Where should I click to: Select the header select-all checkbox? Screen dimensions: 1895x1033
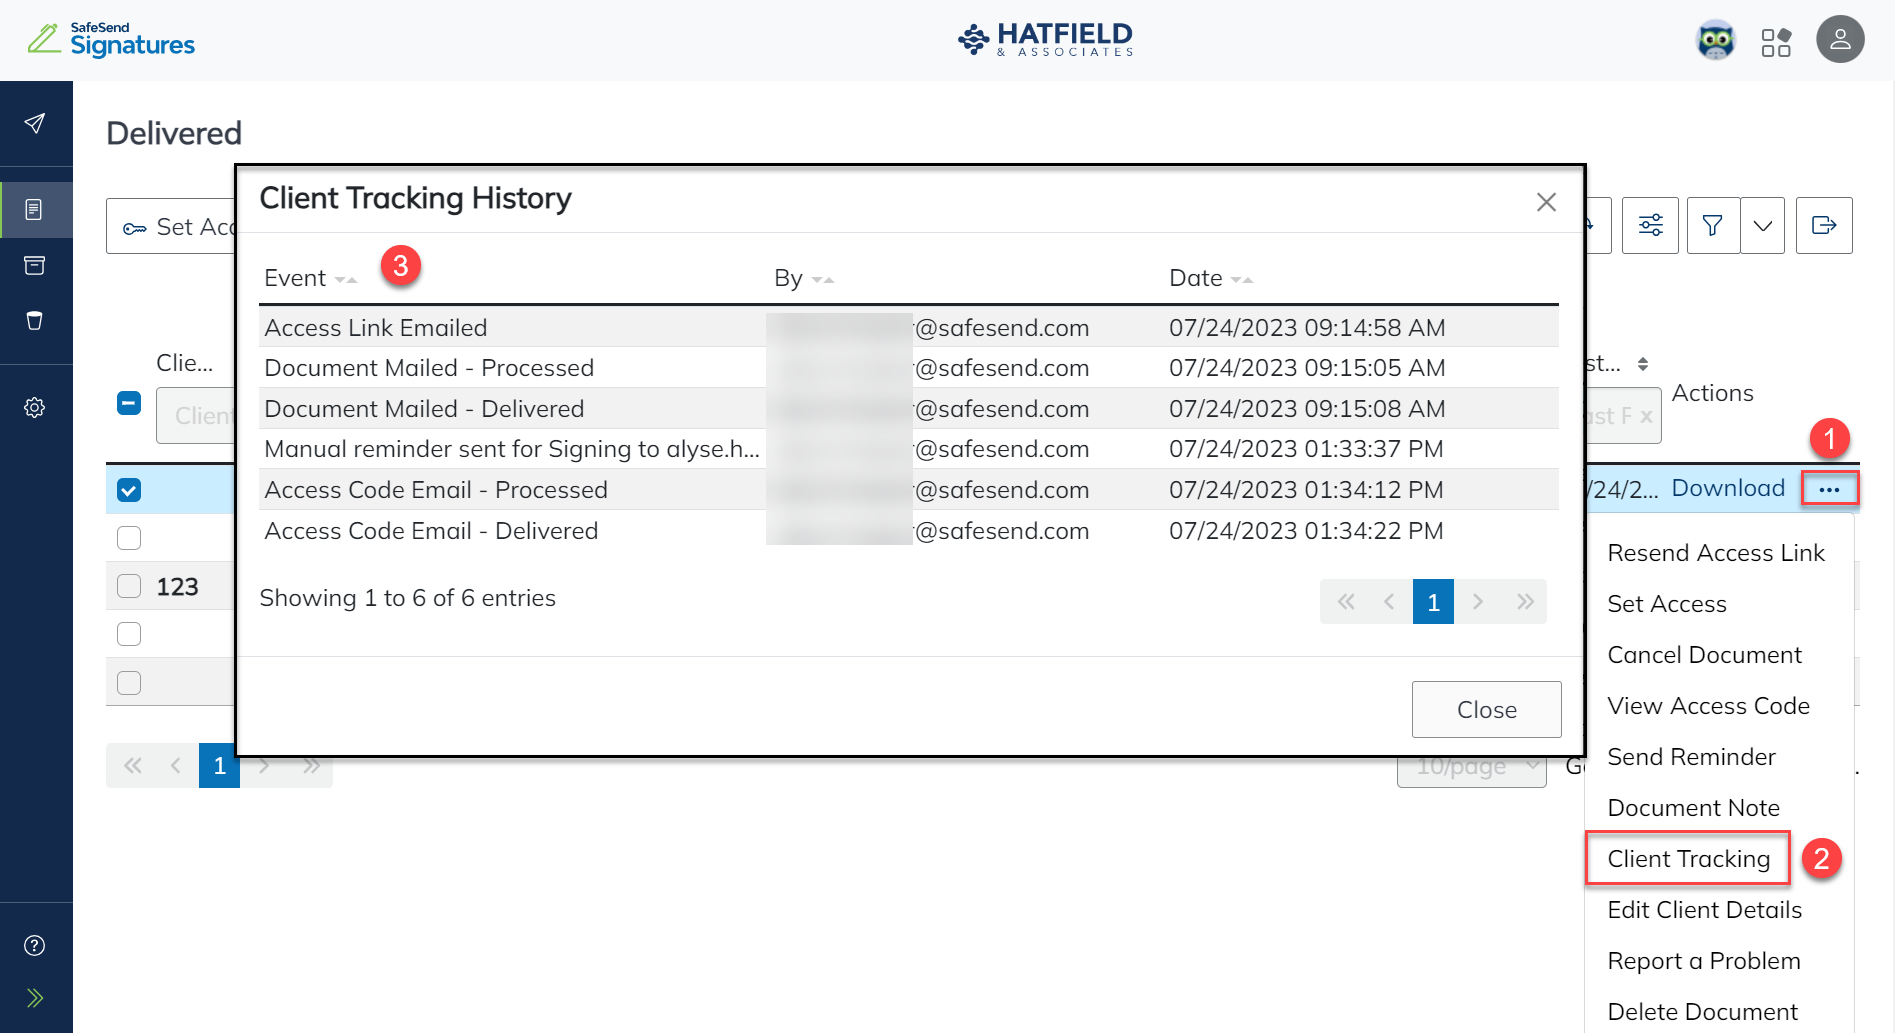128,404
